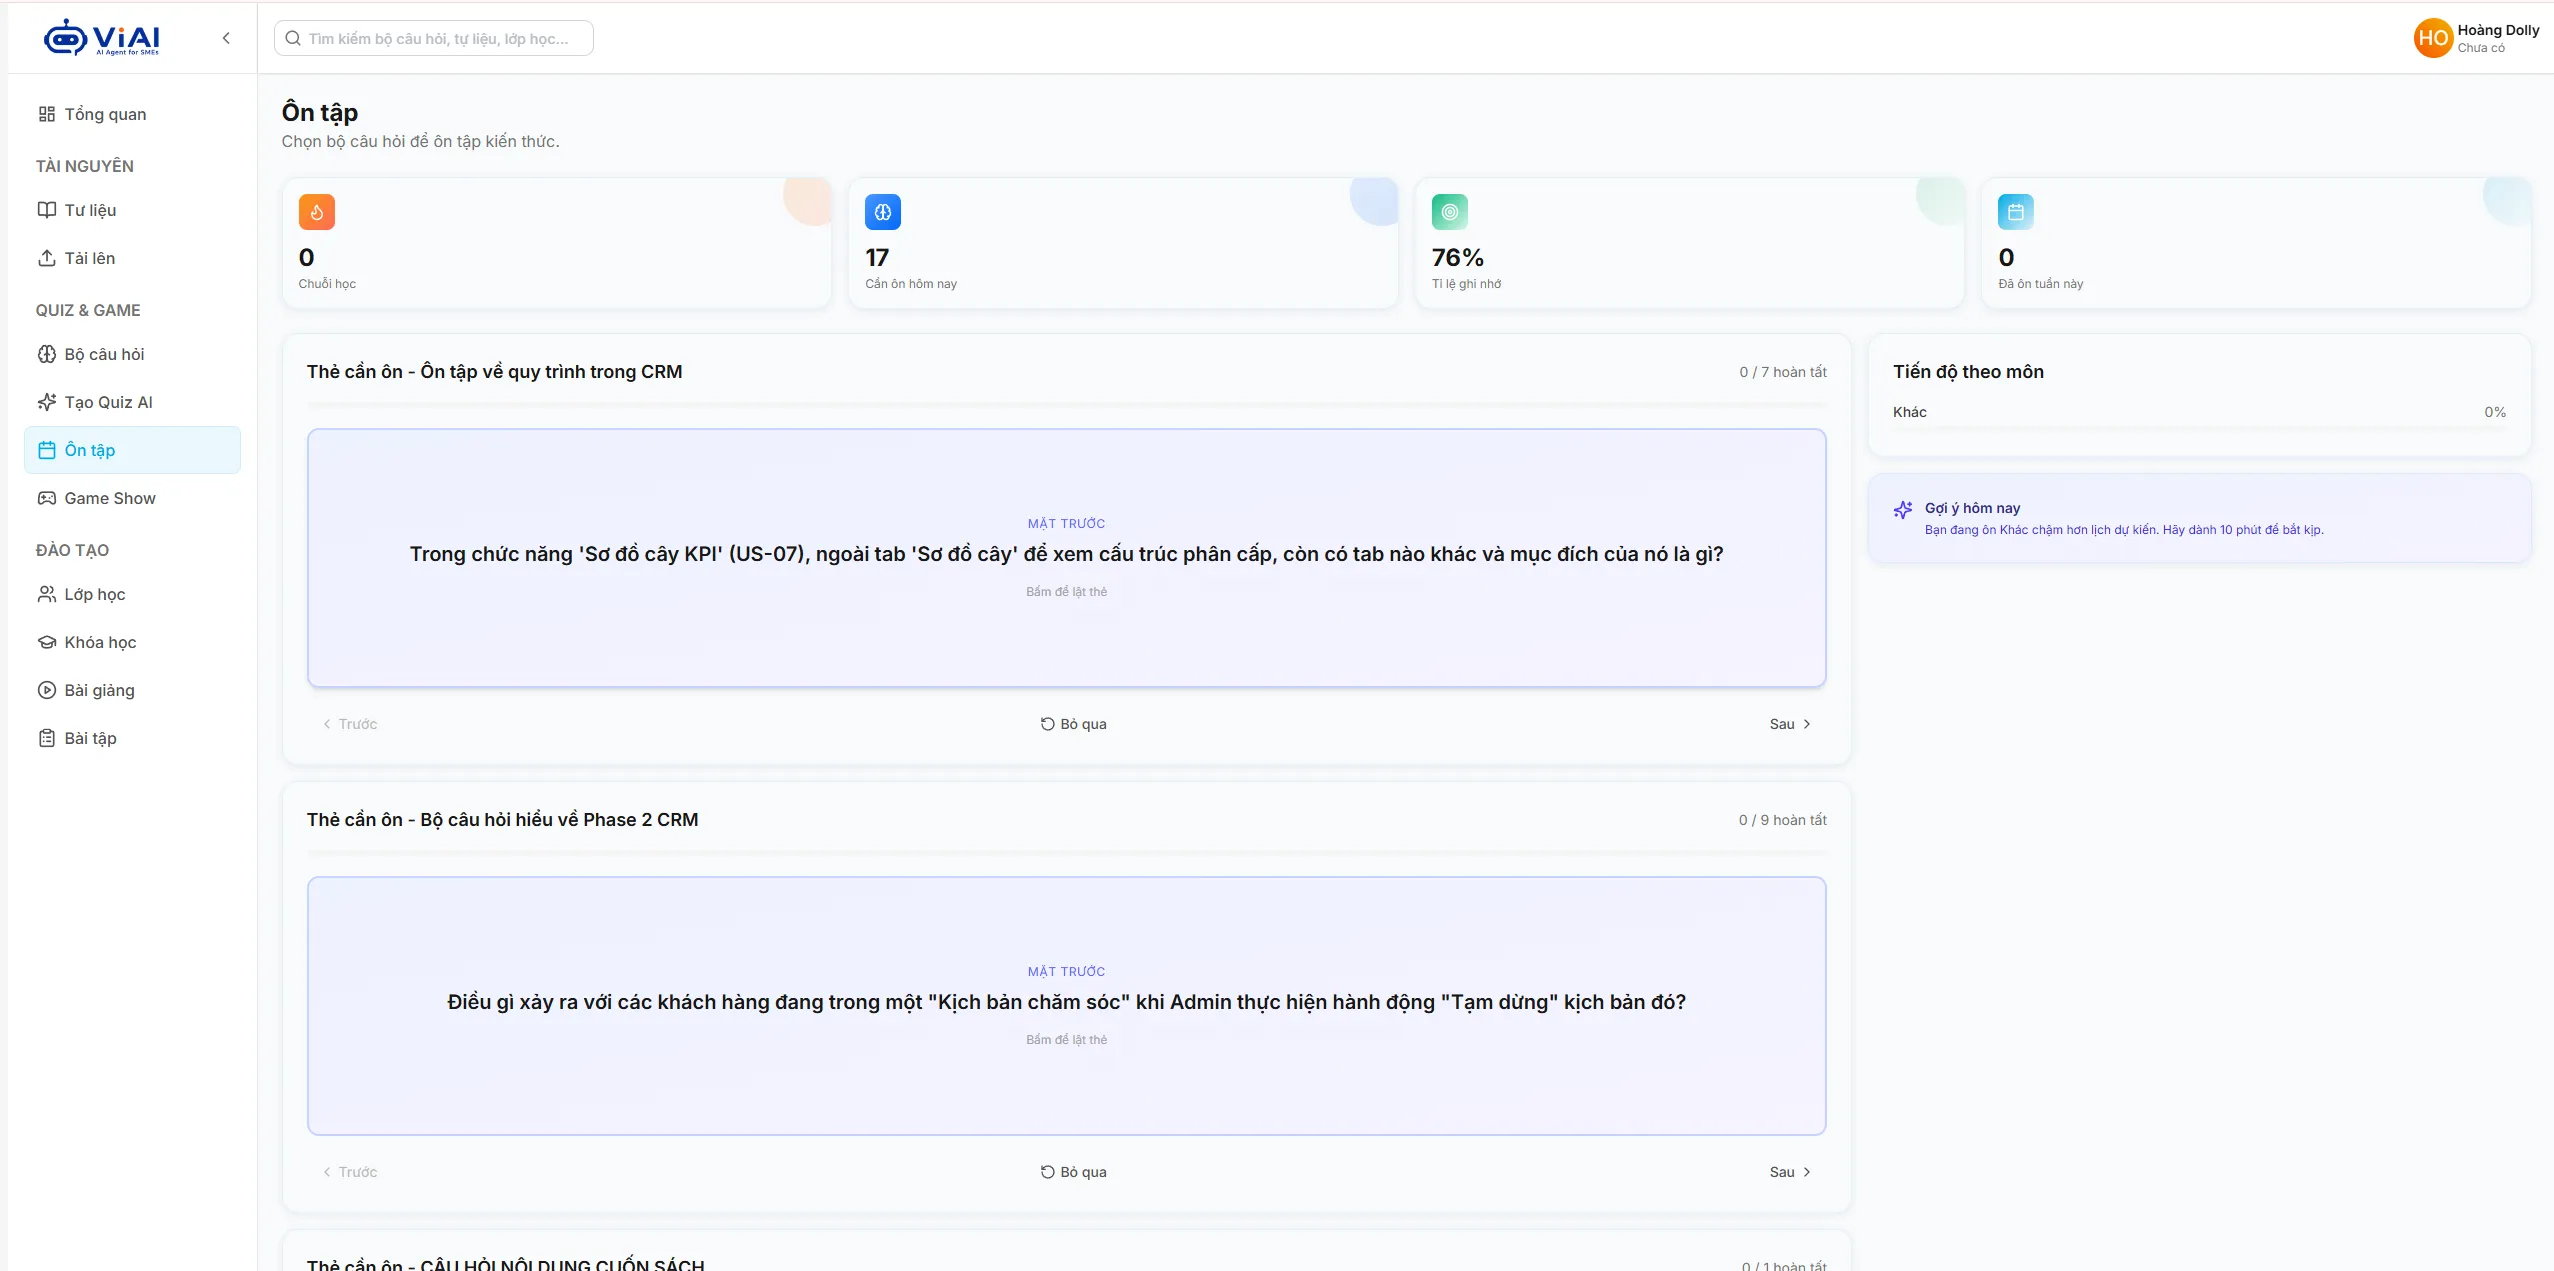Click Sau under the Kịch bản chăm sóc flashcard
The image size is (2554, 1271).
pos(1790,1172)
